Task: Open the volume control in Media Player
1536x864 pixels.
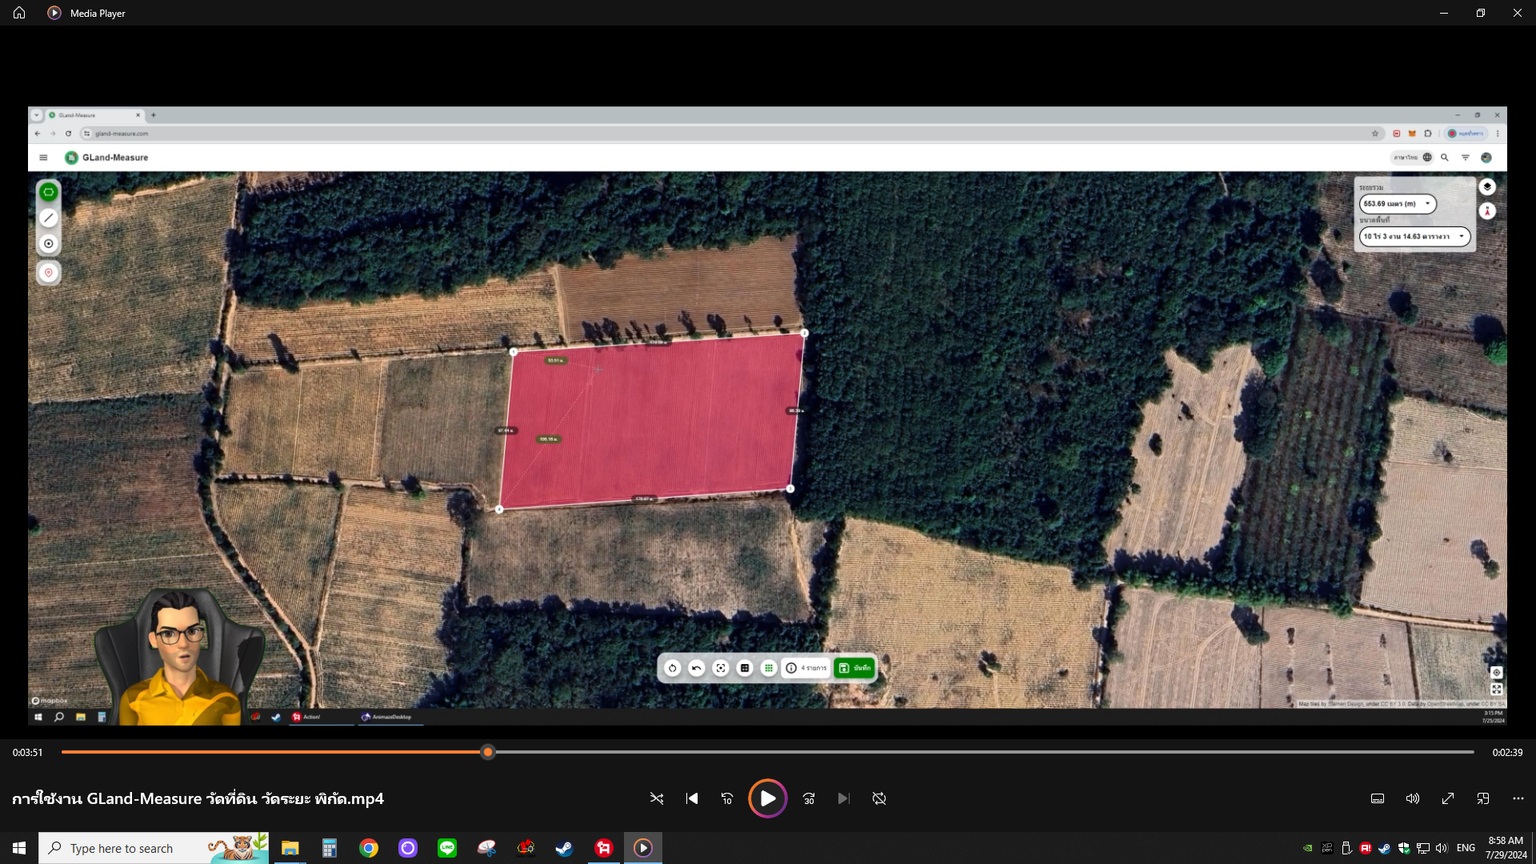Action: [1412, 798]
